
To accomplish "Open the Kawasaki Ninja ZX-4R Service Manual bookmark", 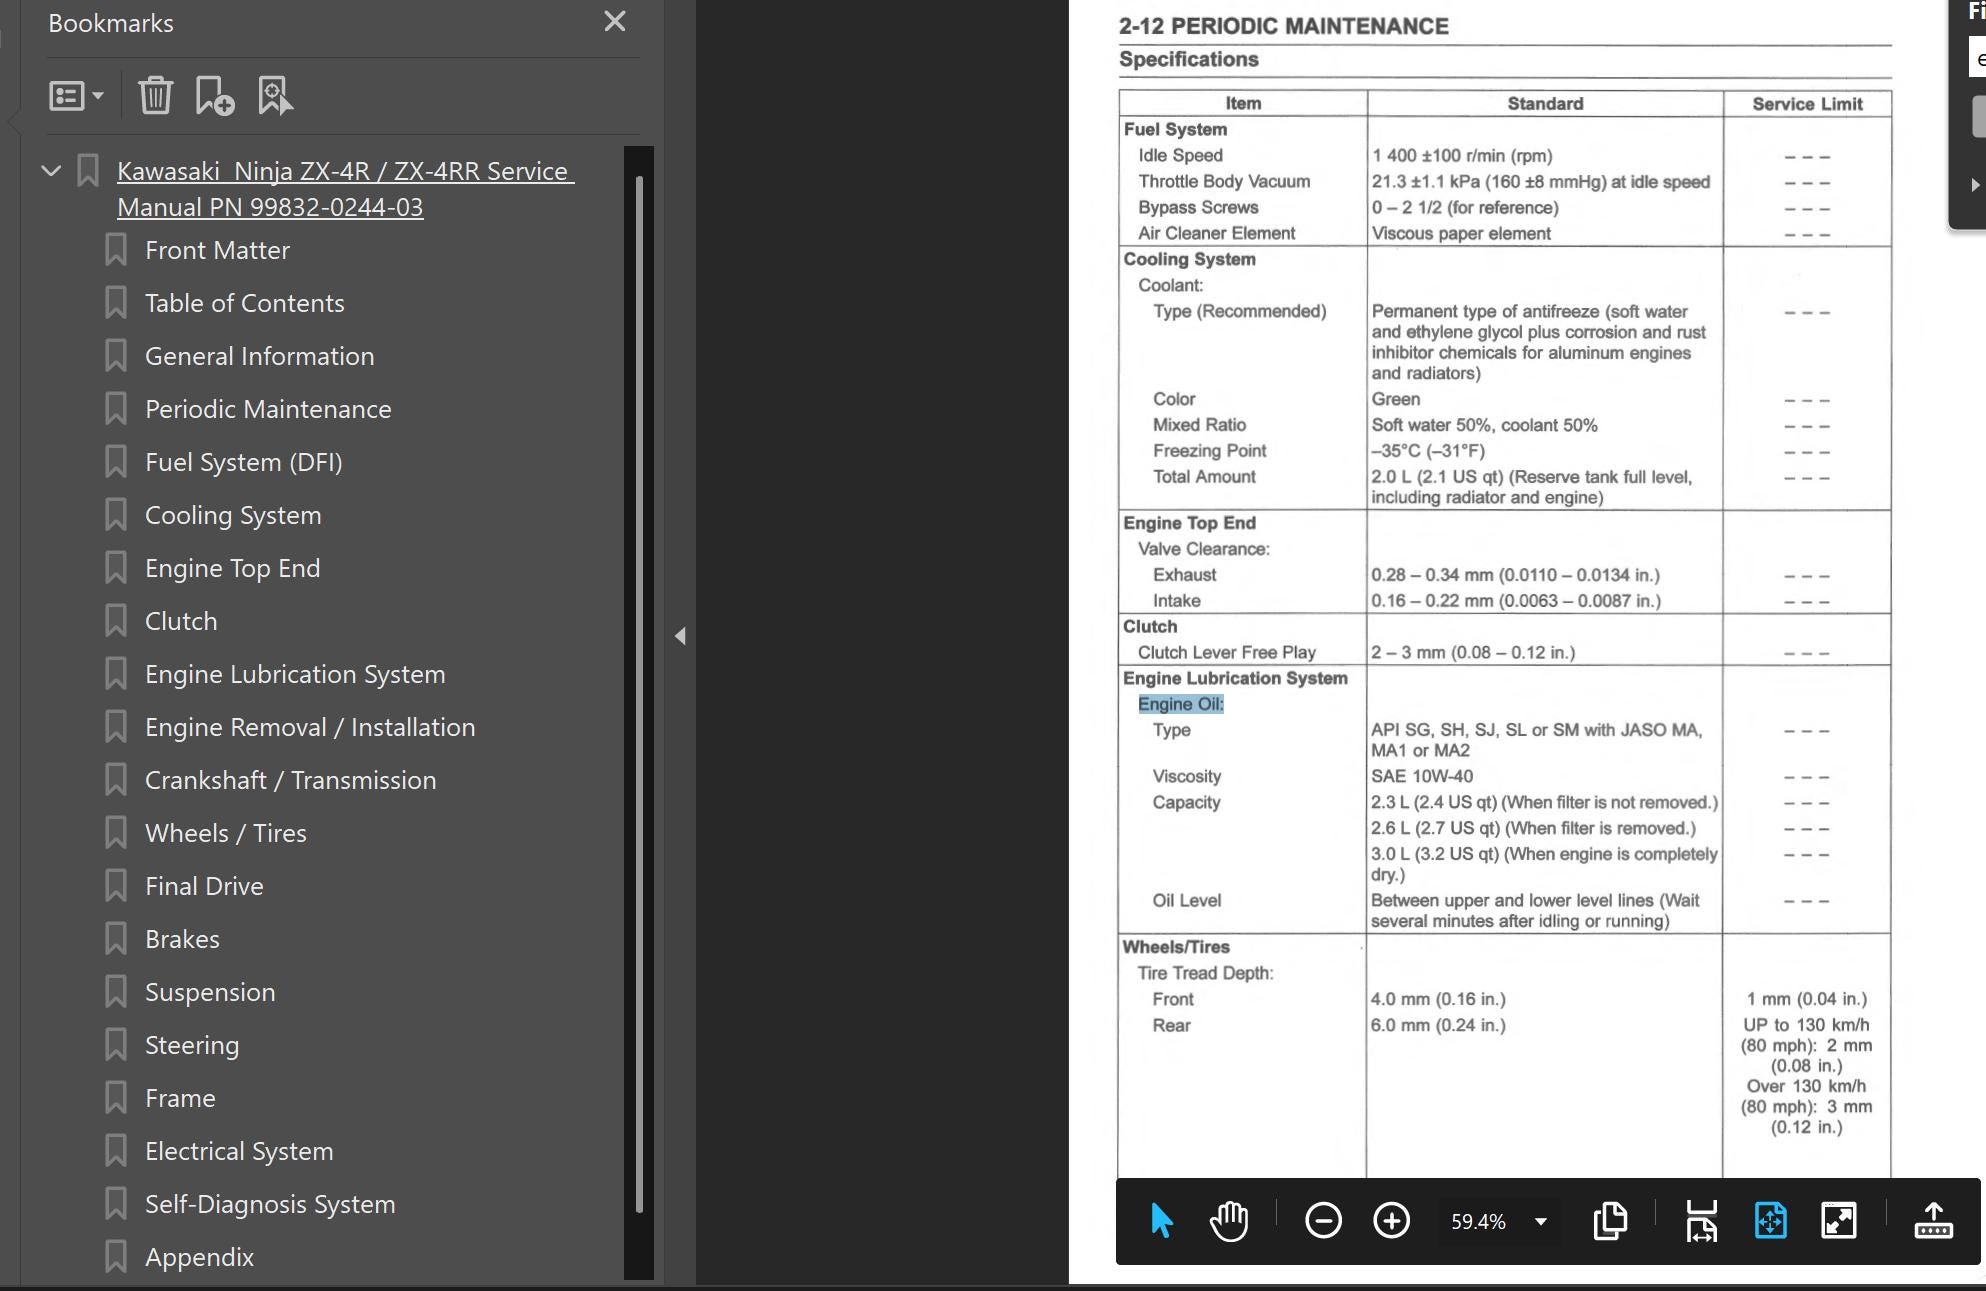I will (345, 189).
